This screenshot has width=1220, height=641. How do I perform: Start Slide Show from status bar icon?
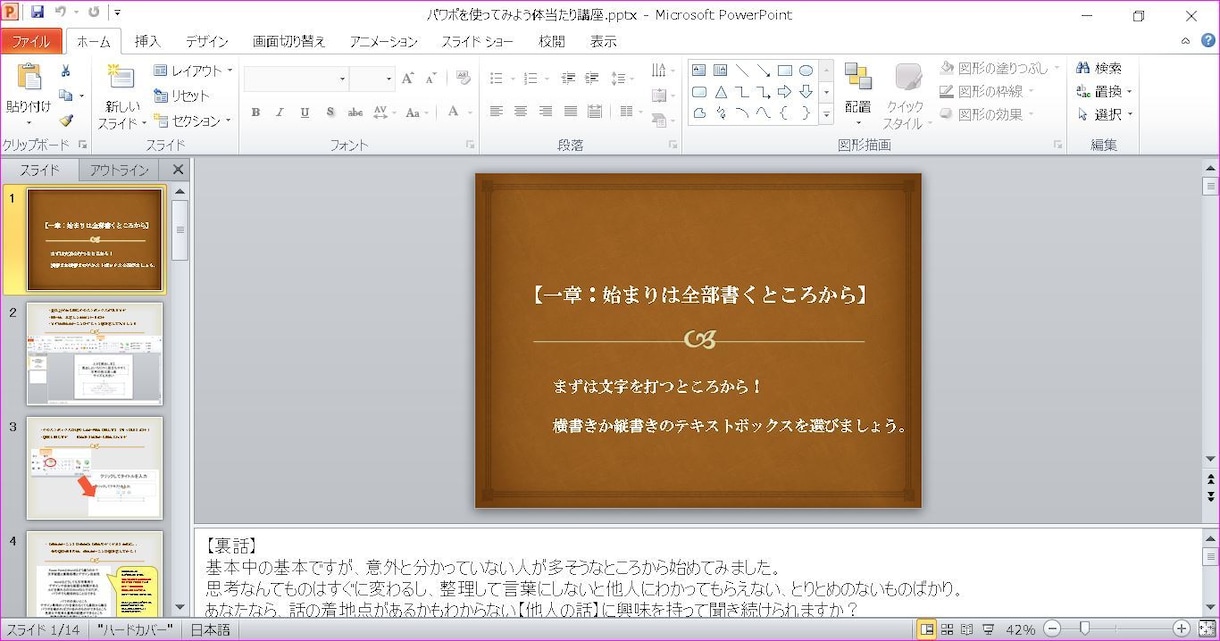pos(987,629)
